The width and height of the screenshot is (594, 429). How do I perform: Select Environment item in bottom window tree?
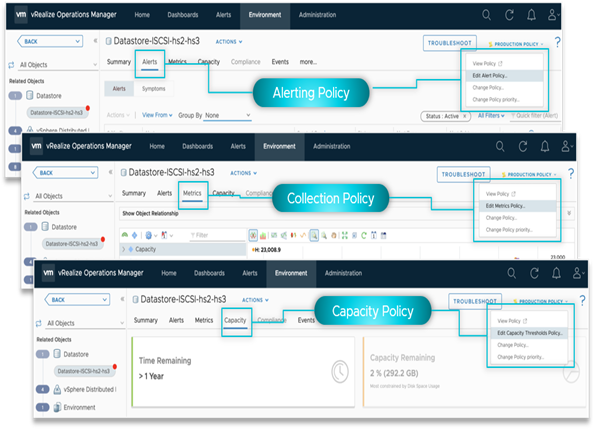coord(79,407)
